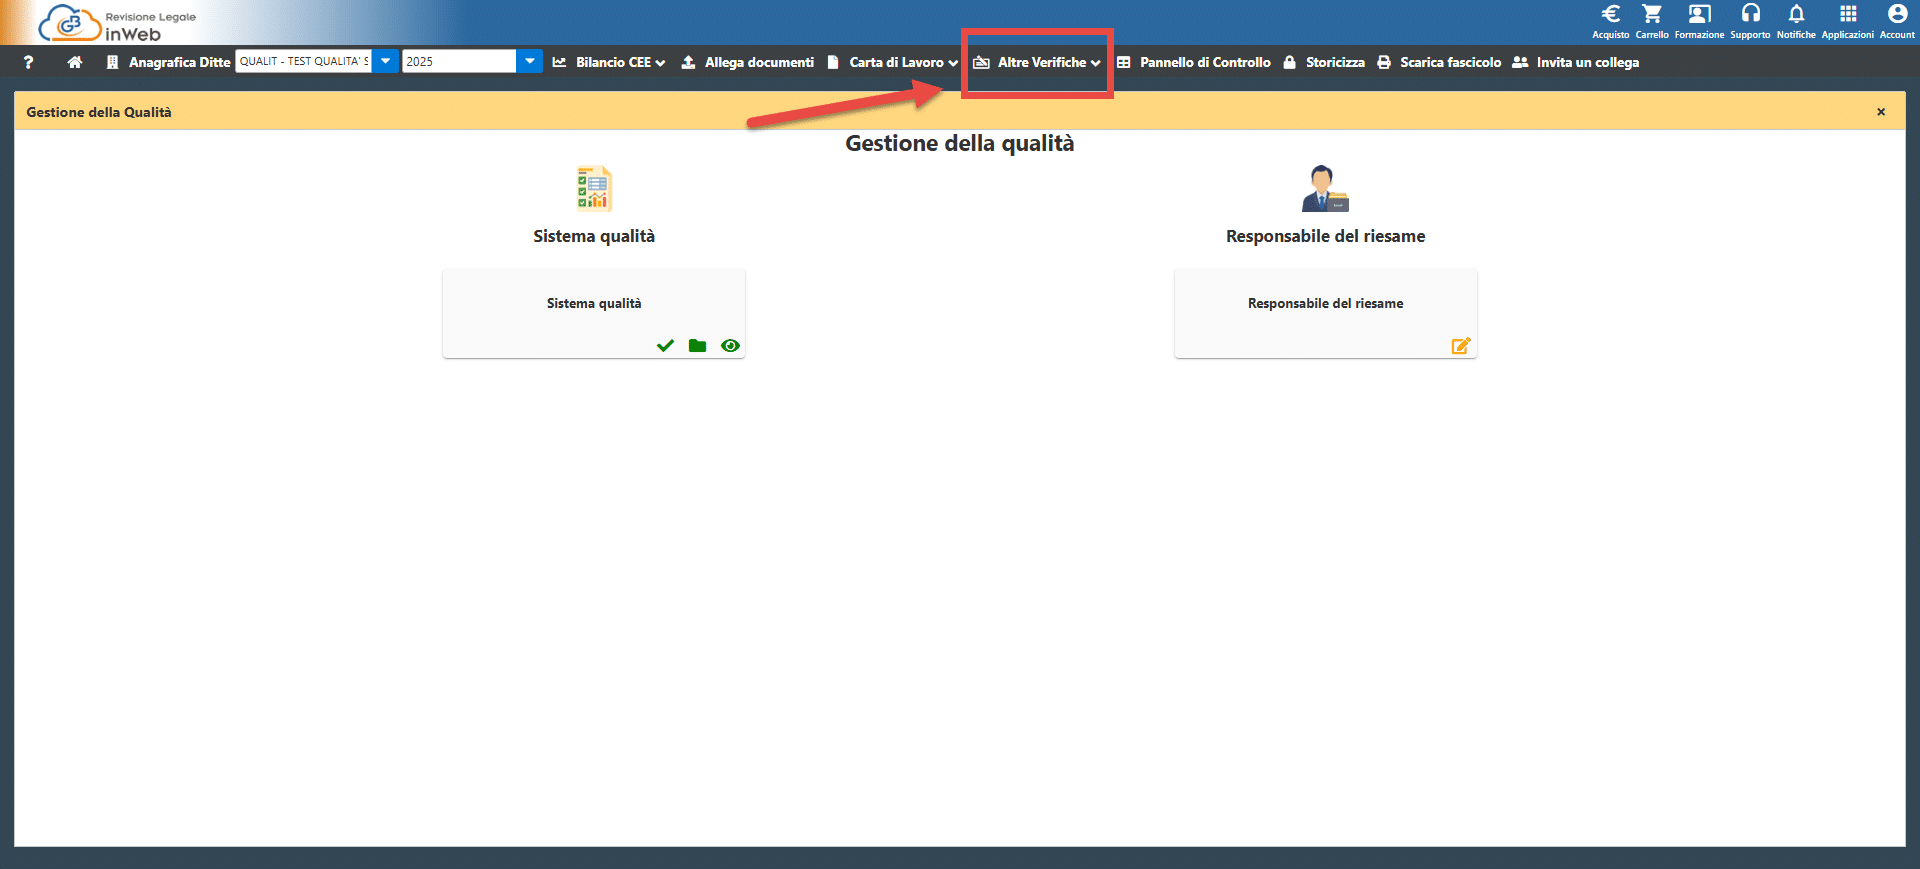Click the Gestione della qualità page title
The width and height of the screenshot is (1920, 869).
tap(960, 143)
